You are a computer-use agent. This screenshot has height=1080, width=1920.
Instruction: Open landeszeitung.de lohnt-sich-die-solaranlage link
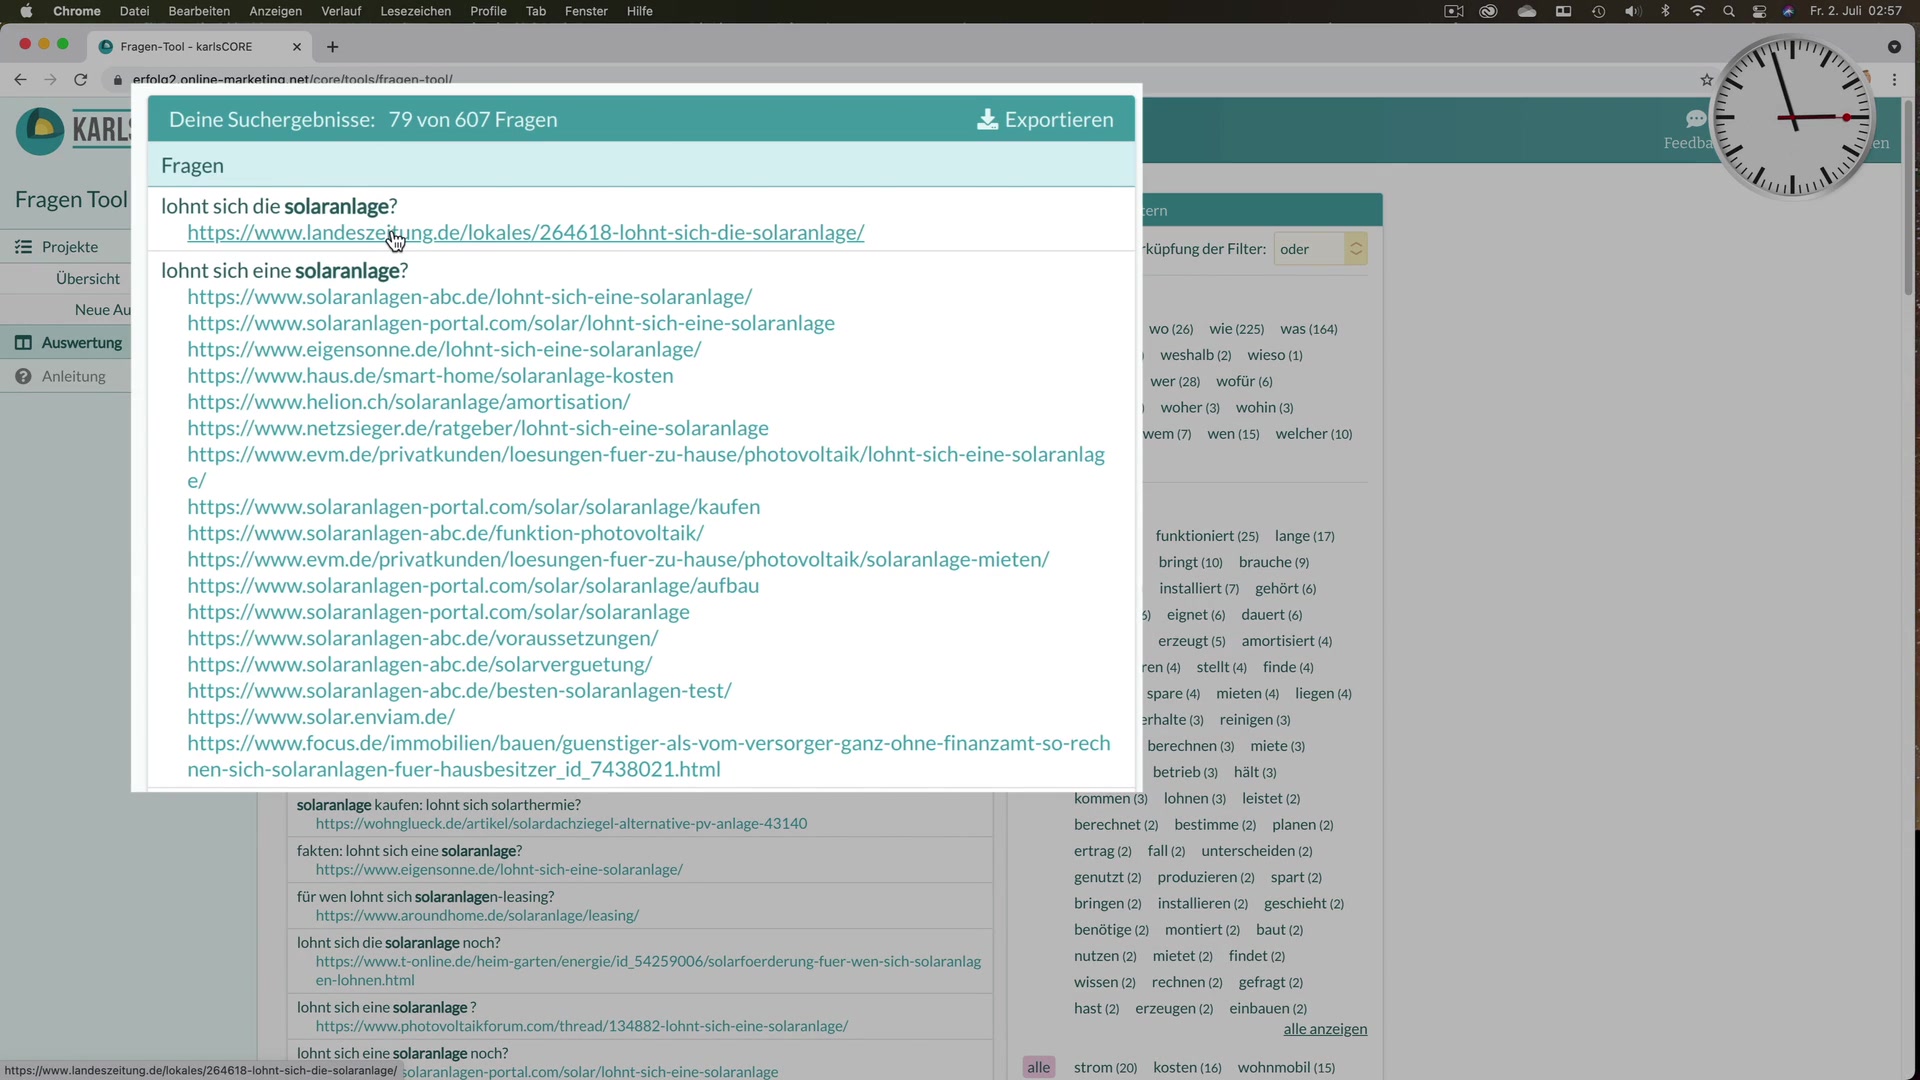526,233
